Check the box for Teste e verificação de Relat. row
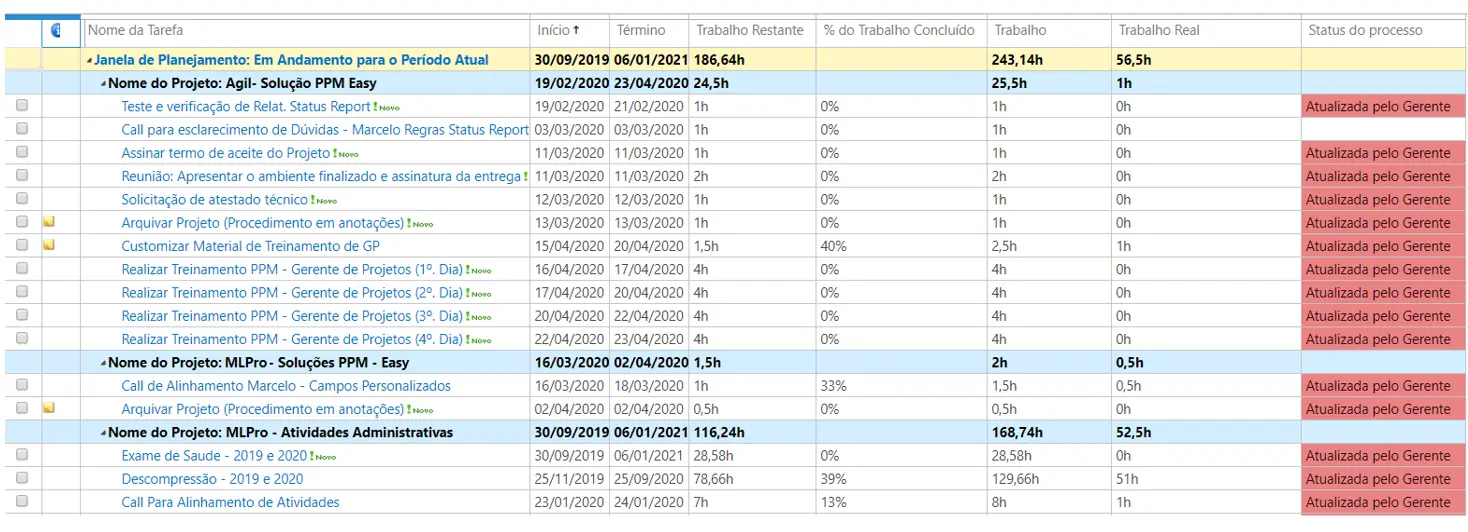1468x532 pixels. 22,105
